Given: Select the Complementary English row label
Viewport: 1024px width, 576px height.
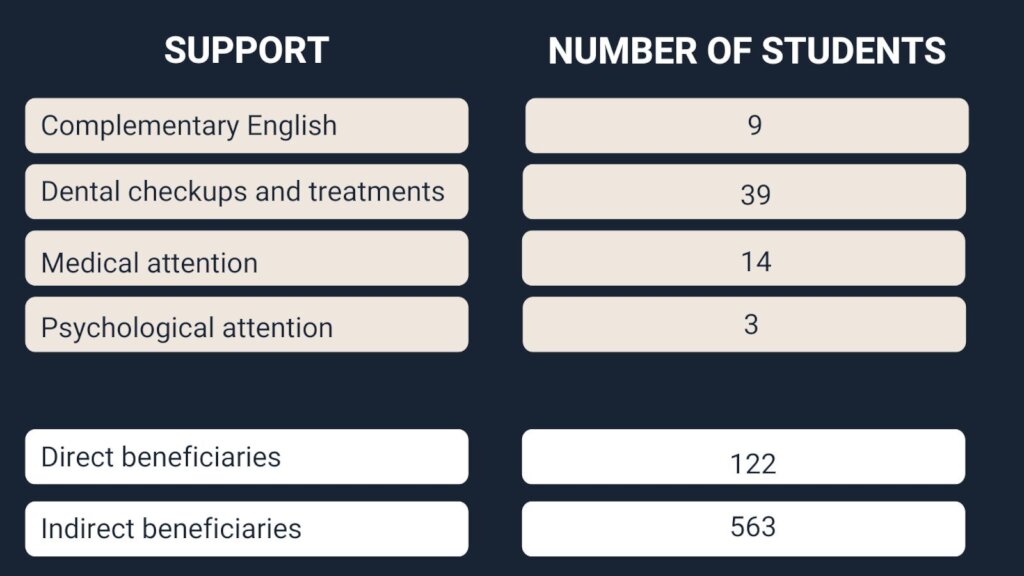Looking at the screenshot, I should pos(246,126).
